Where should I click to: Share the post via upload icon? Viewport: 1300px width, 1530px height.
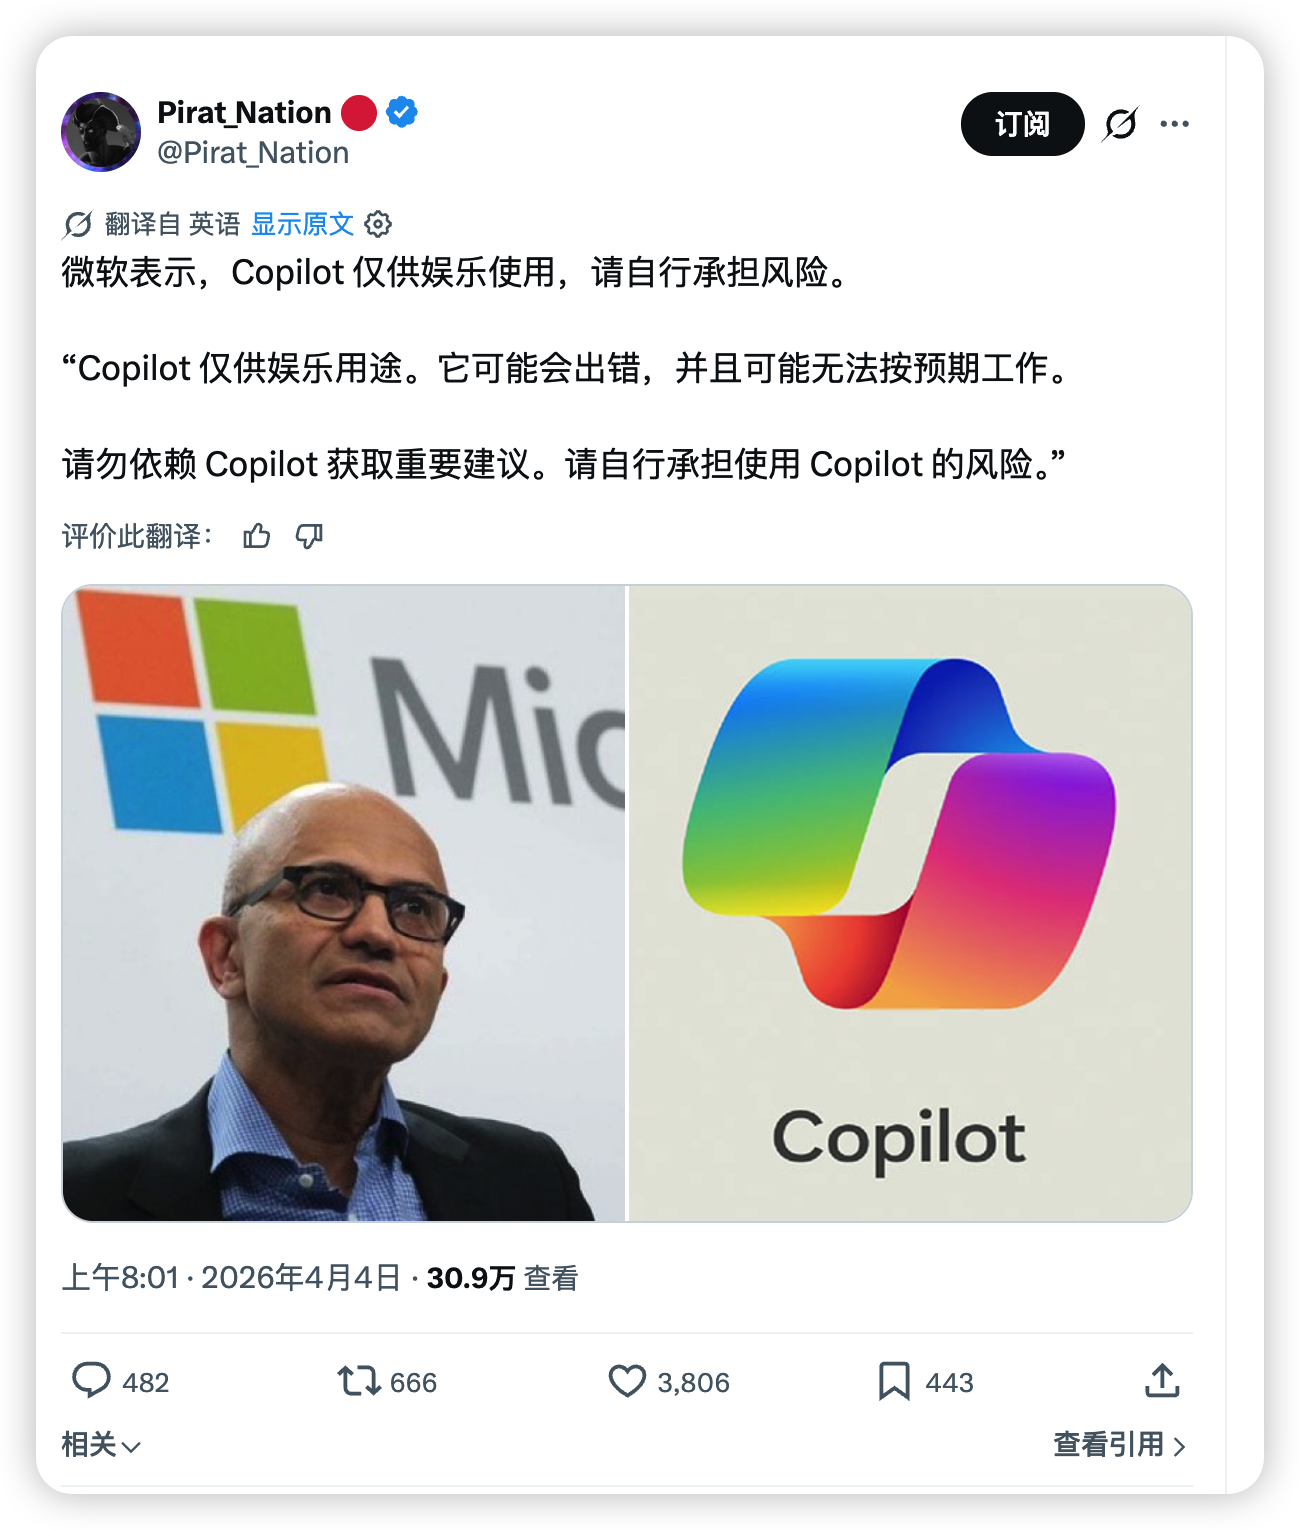point(1162,1380)
